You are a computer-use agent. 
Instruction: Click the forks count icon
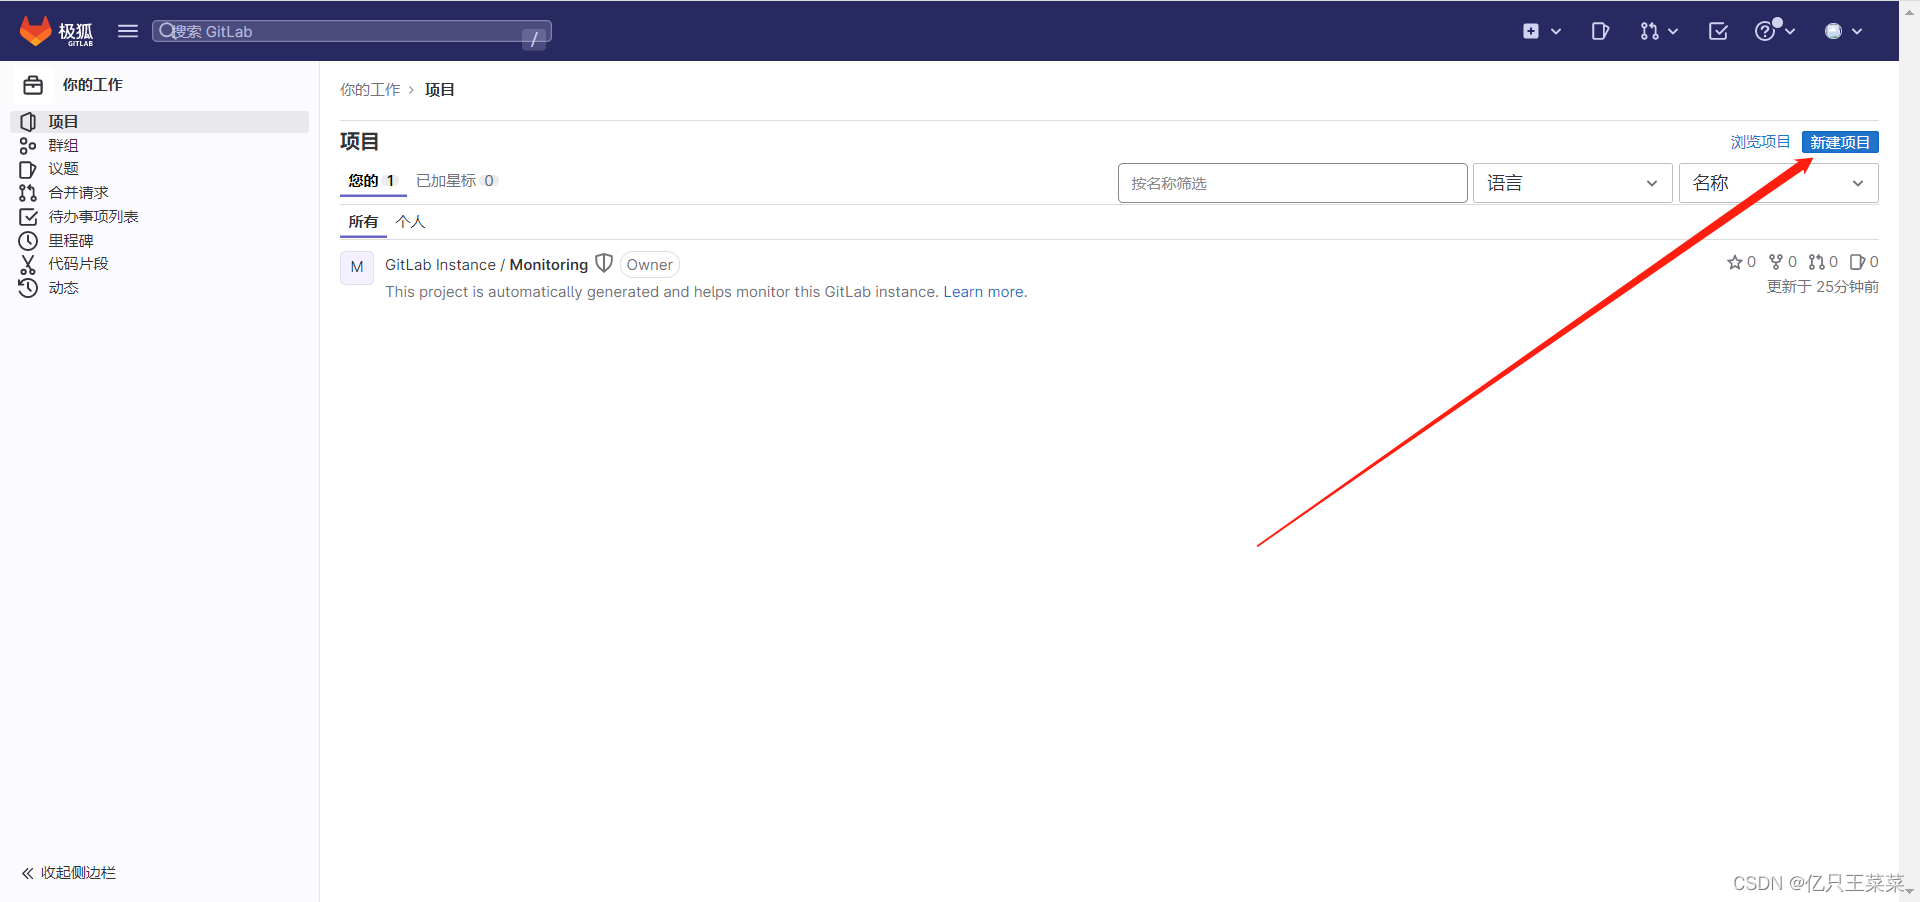pos(1776,262)
